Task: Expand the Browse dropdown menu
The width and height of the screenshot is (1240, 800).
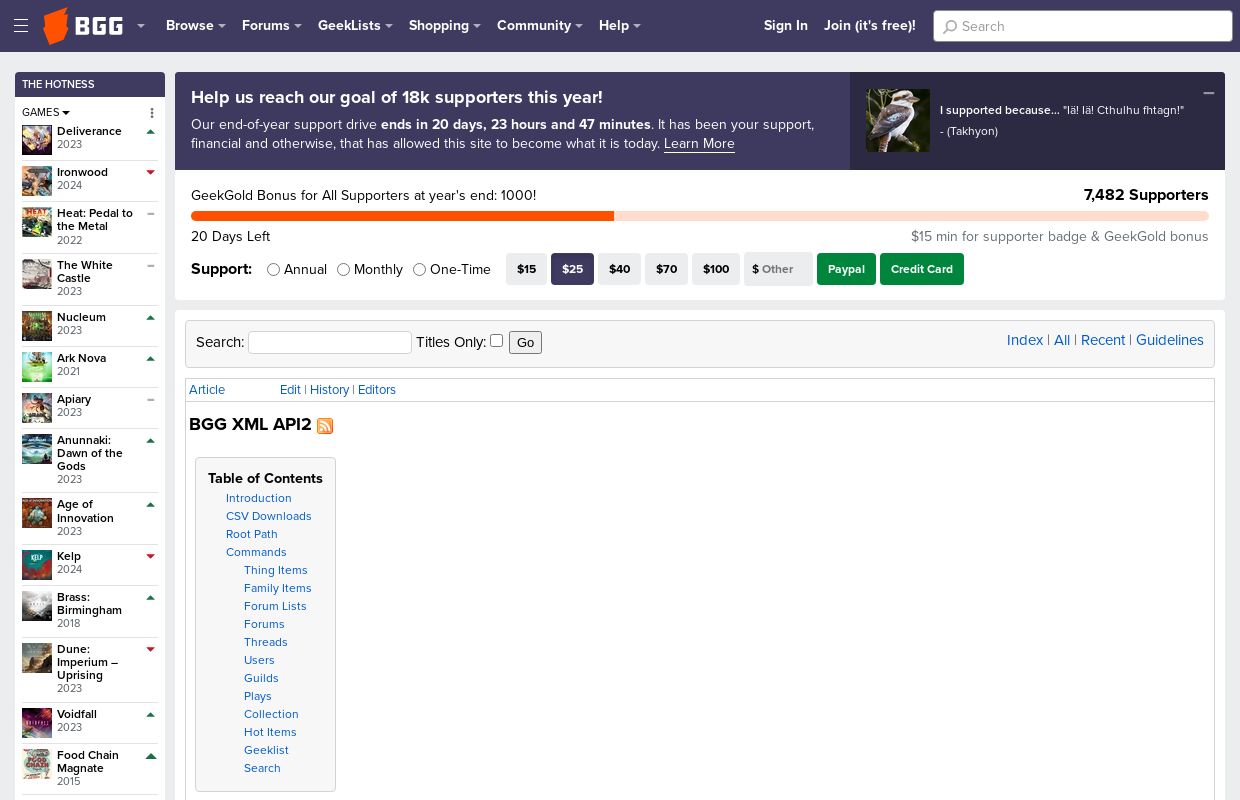Action: (195, 26)
